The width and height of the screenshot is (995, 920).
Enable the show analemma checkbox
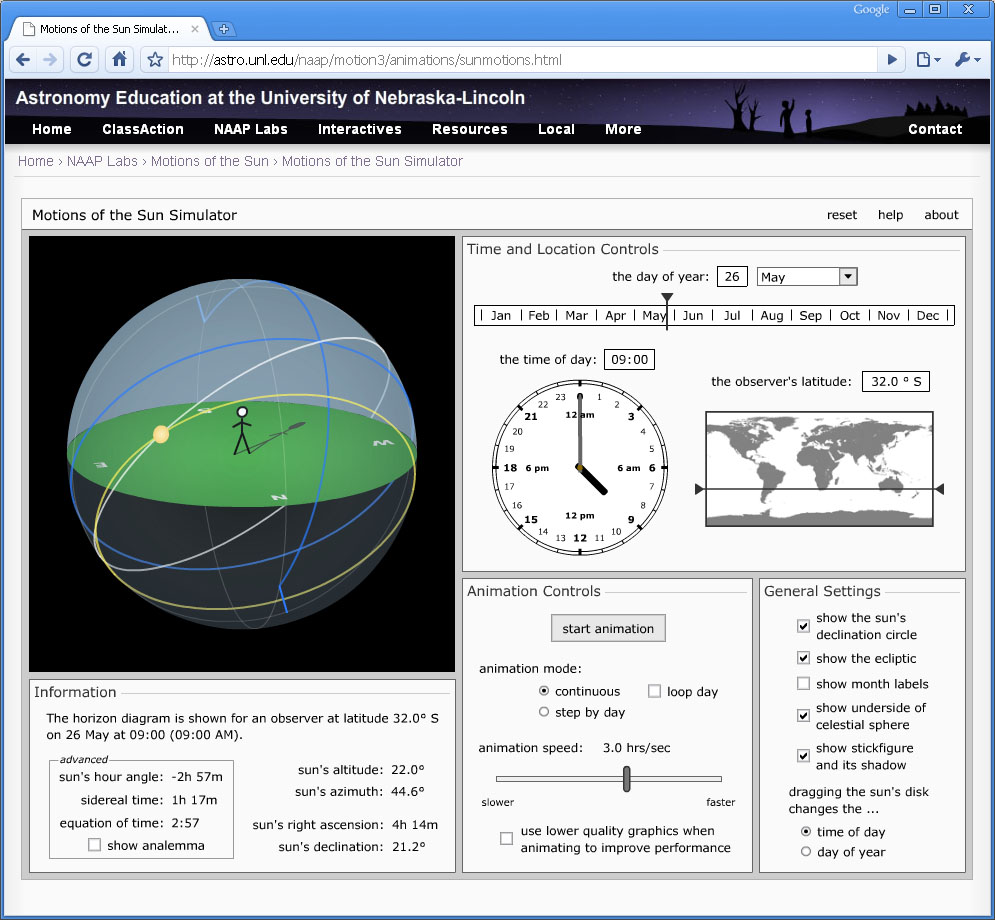click(95, 845)
